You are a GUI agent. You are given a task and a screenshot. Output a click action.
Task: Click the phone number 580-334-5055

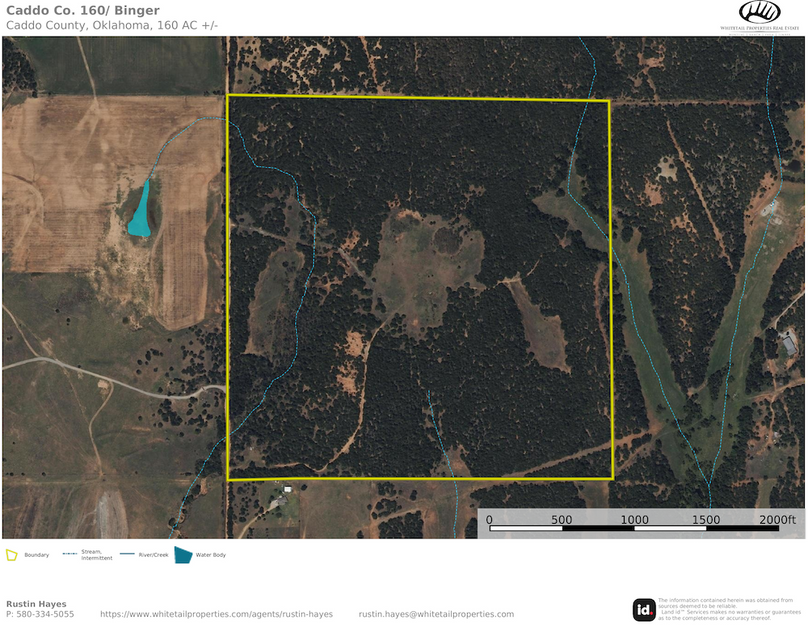(x=44, y=614)
